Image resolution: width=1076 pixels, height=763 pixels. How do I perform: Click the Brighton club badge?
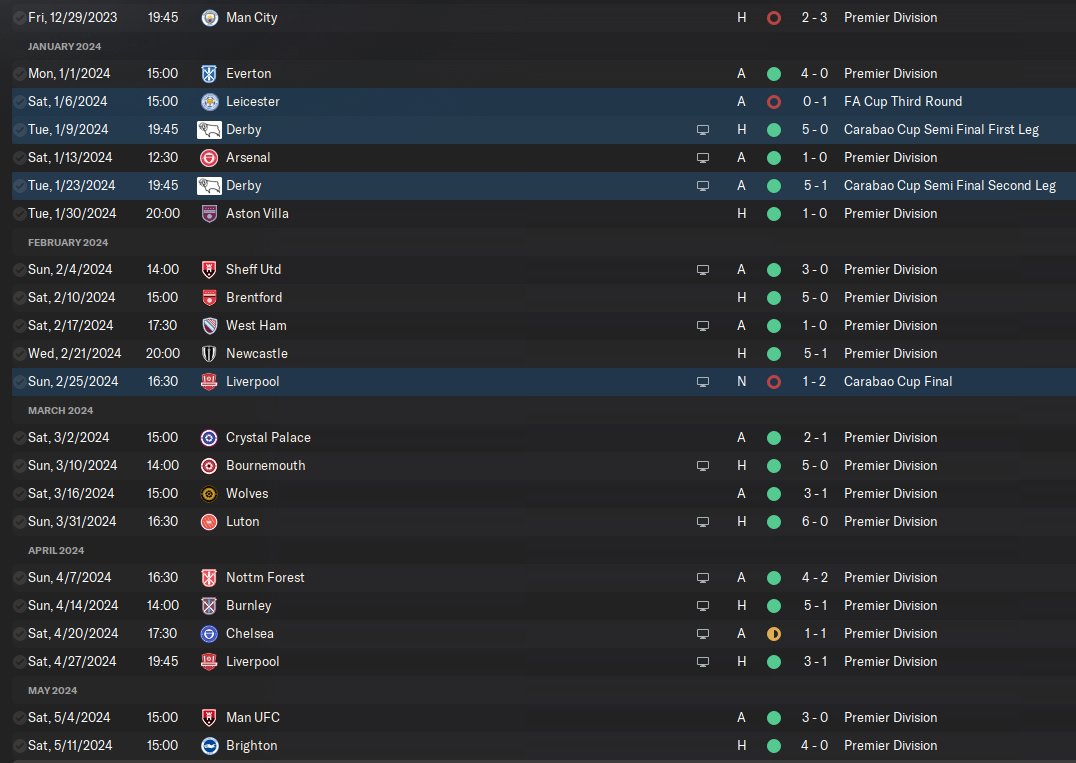(x=209, y=746)
